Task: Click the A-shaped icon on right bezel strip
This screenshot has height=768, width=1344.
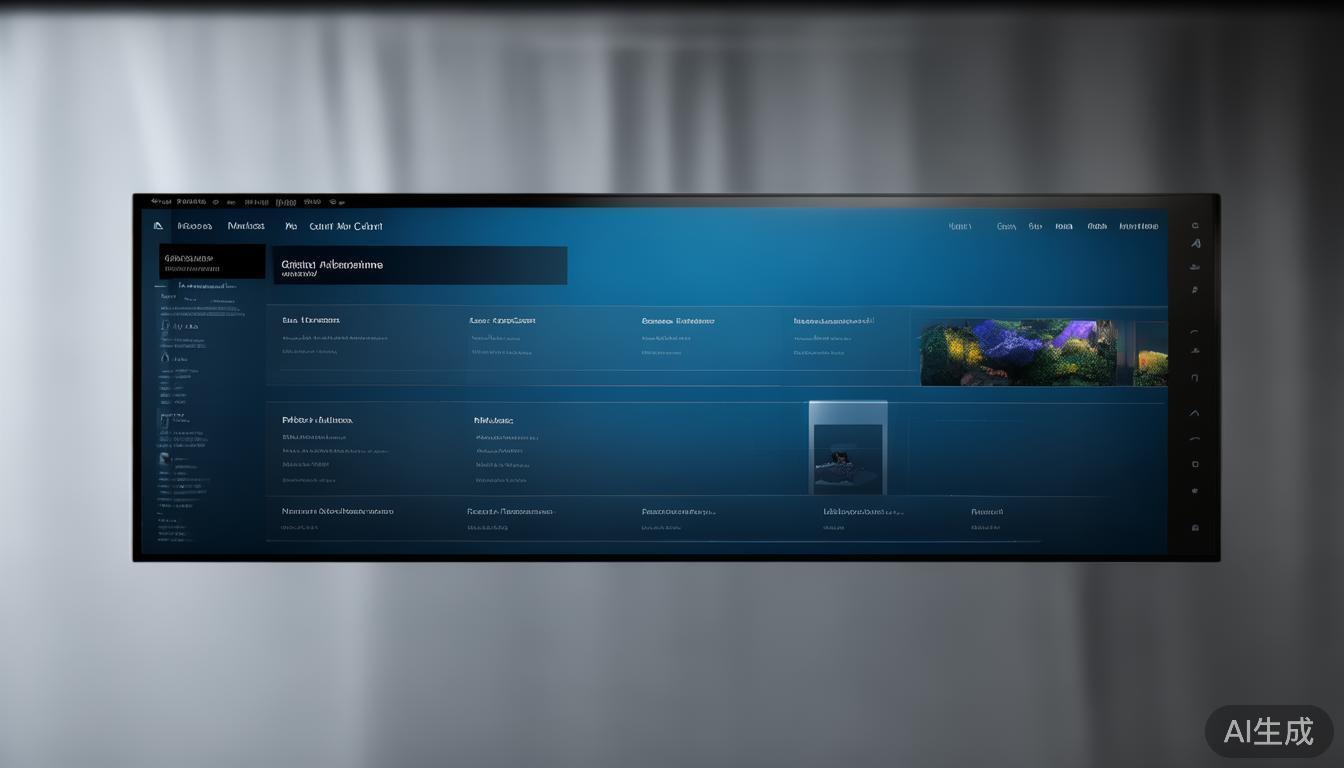Action: click(x=1195, y=244)
